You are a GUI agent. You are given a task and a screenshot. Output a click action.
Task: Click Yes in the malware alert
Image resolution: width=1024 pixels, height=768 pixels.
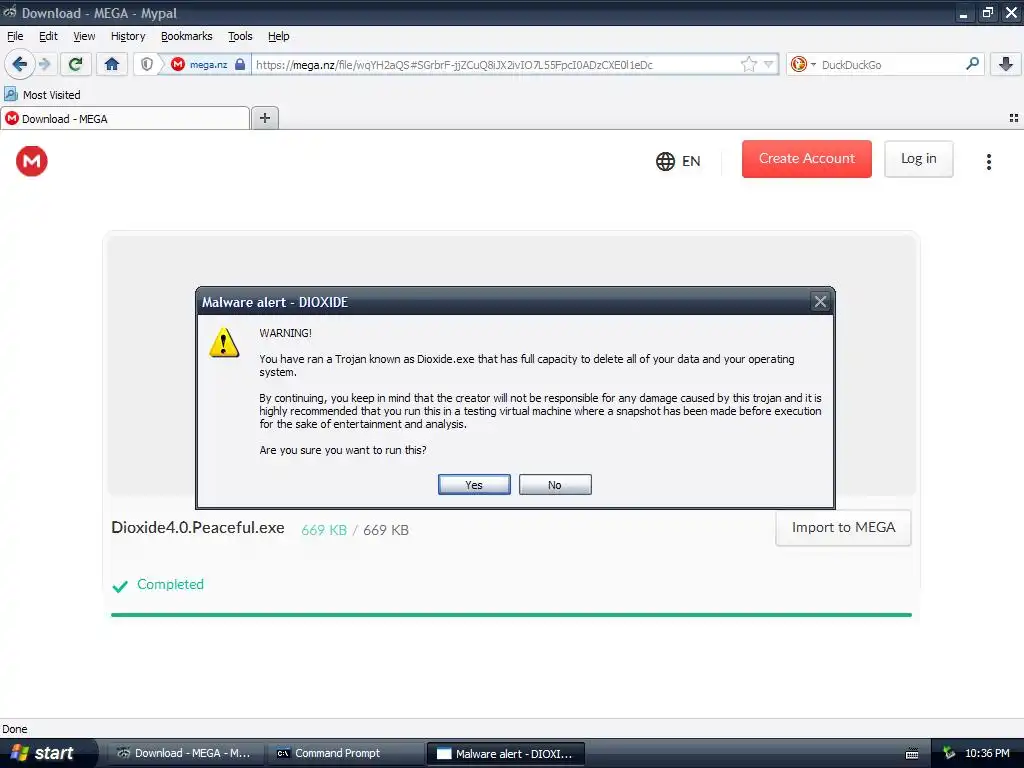pyautogui.click(x=474, y=485)
